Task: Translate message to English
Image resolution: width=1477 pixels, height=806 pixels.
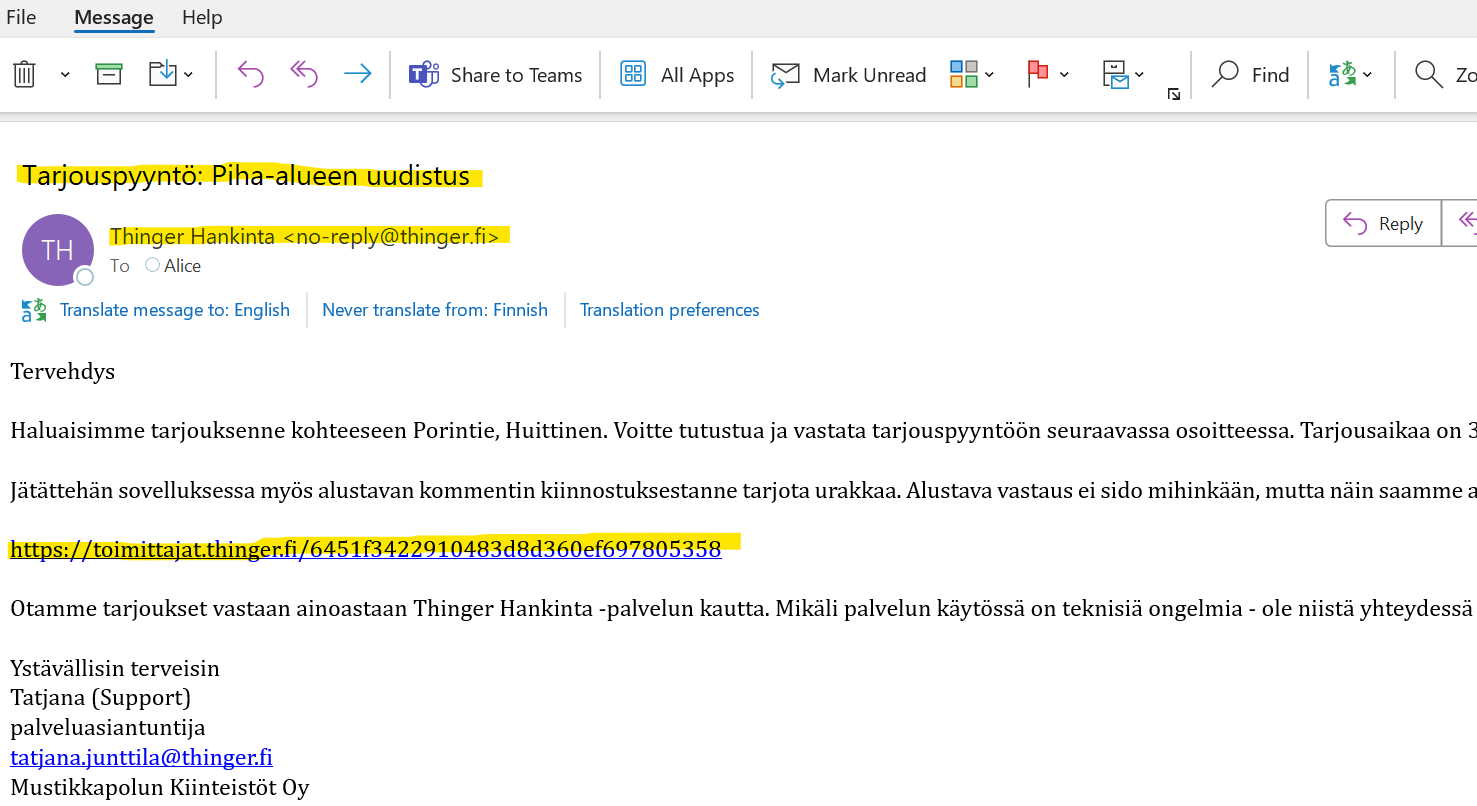Action: [175, 310]
